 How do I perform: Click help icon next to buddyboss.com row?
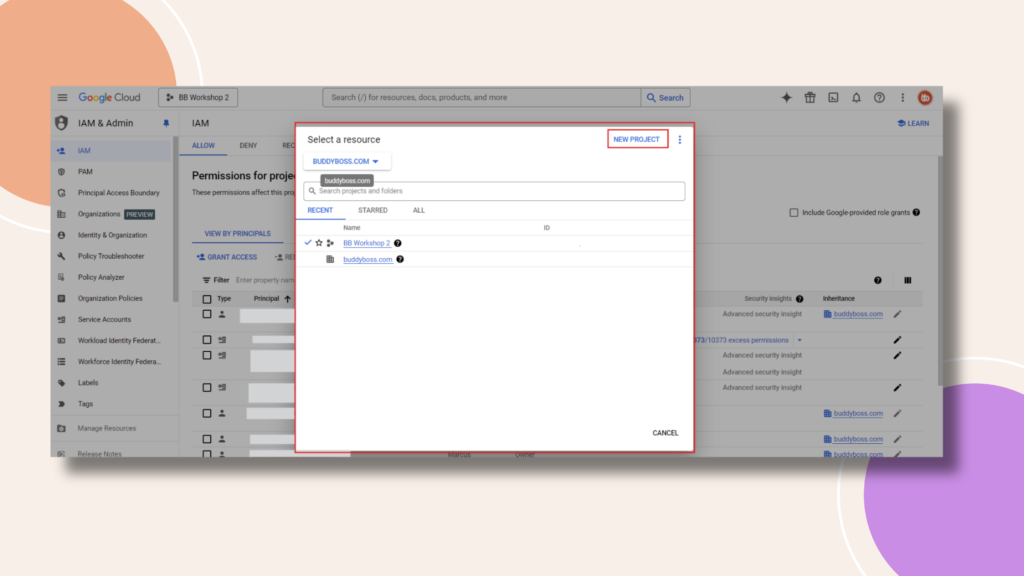coord(400,259)
